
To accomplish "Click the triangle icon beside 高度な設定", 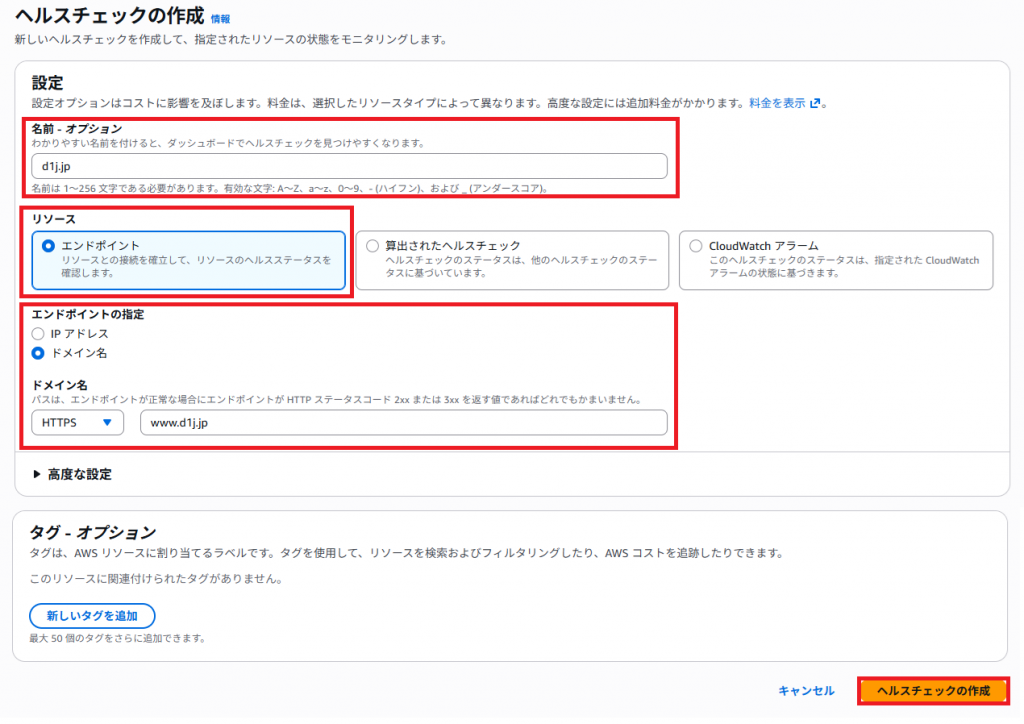I will click(37, 475).
